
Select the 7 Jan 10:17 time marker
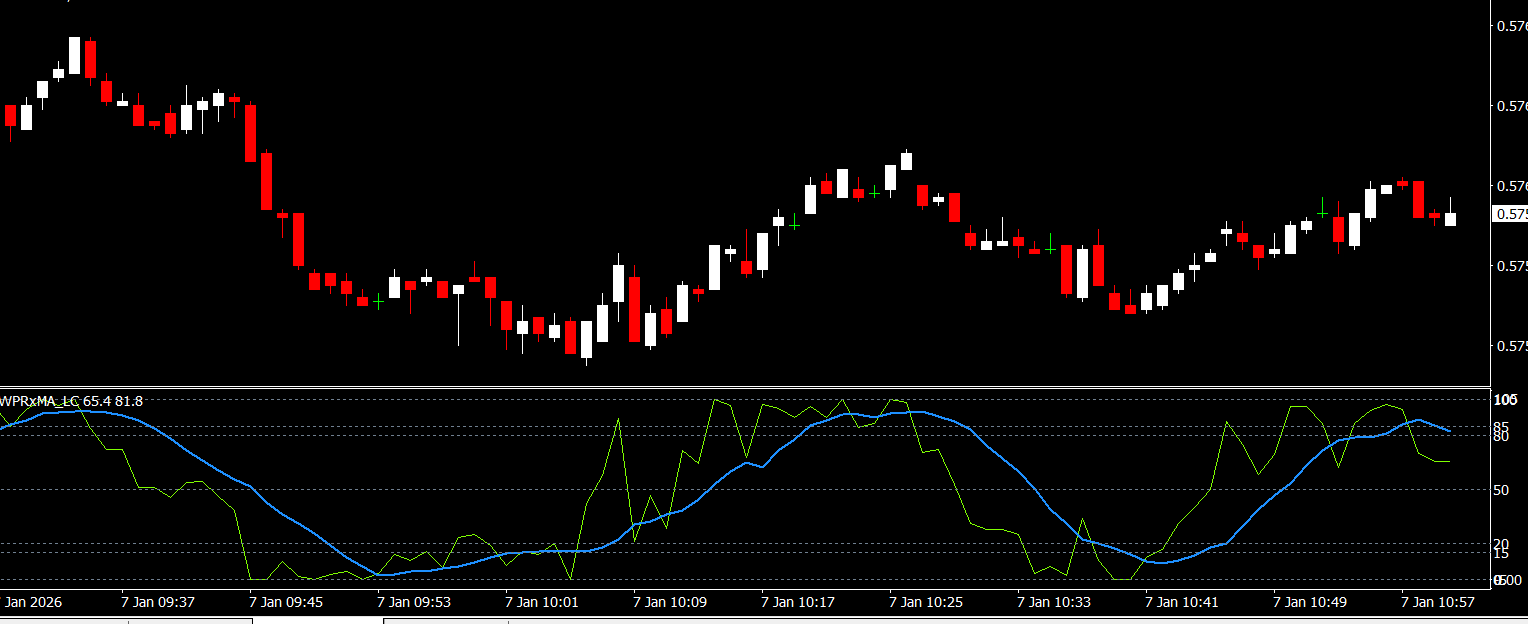click(x=797, y=602)
